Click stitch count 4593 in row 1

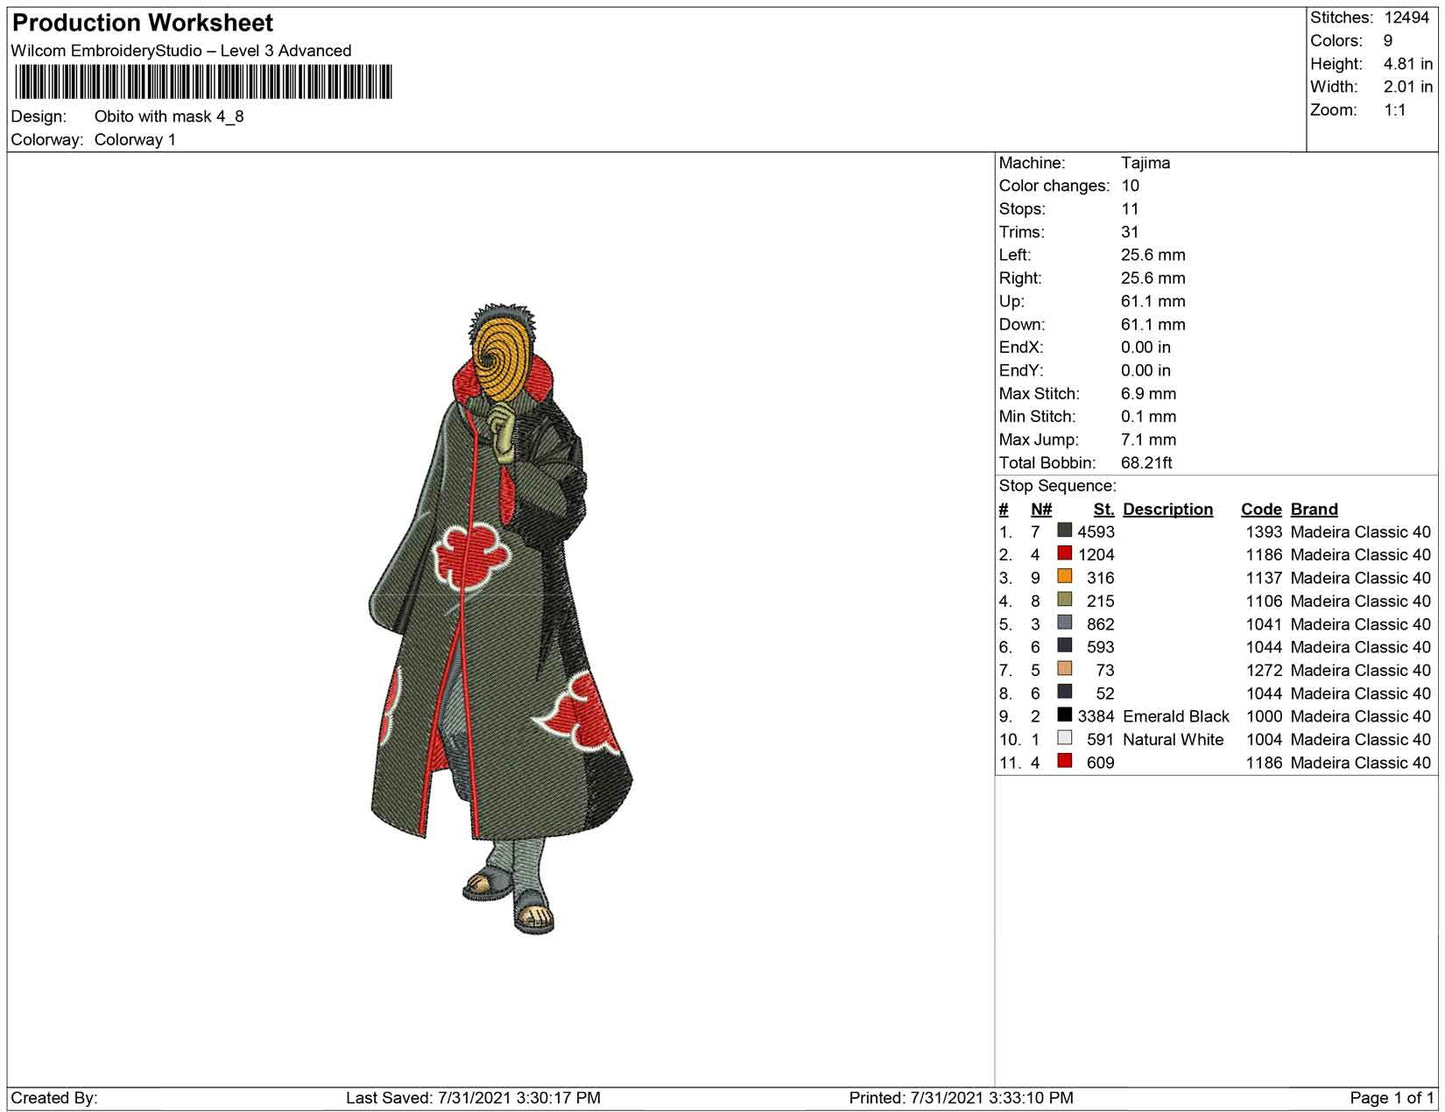pyautogui.click(x=1096, y=532)
